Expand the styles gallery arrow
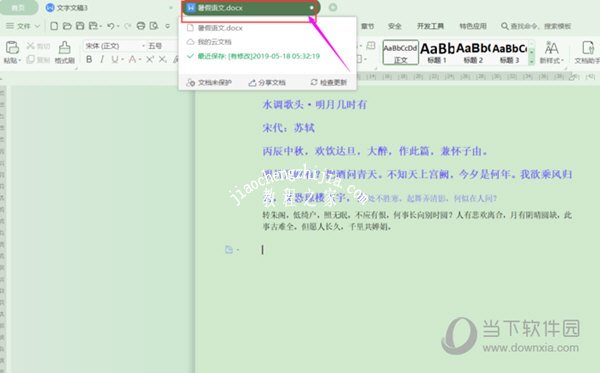The height and width of the screenshot is (373, 600). [x=532, y=61]
